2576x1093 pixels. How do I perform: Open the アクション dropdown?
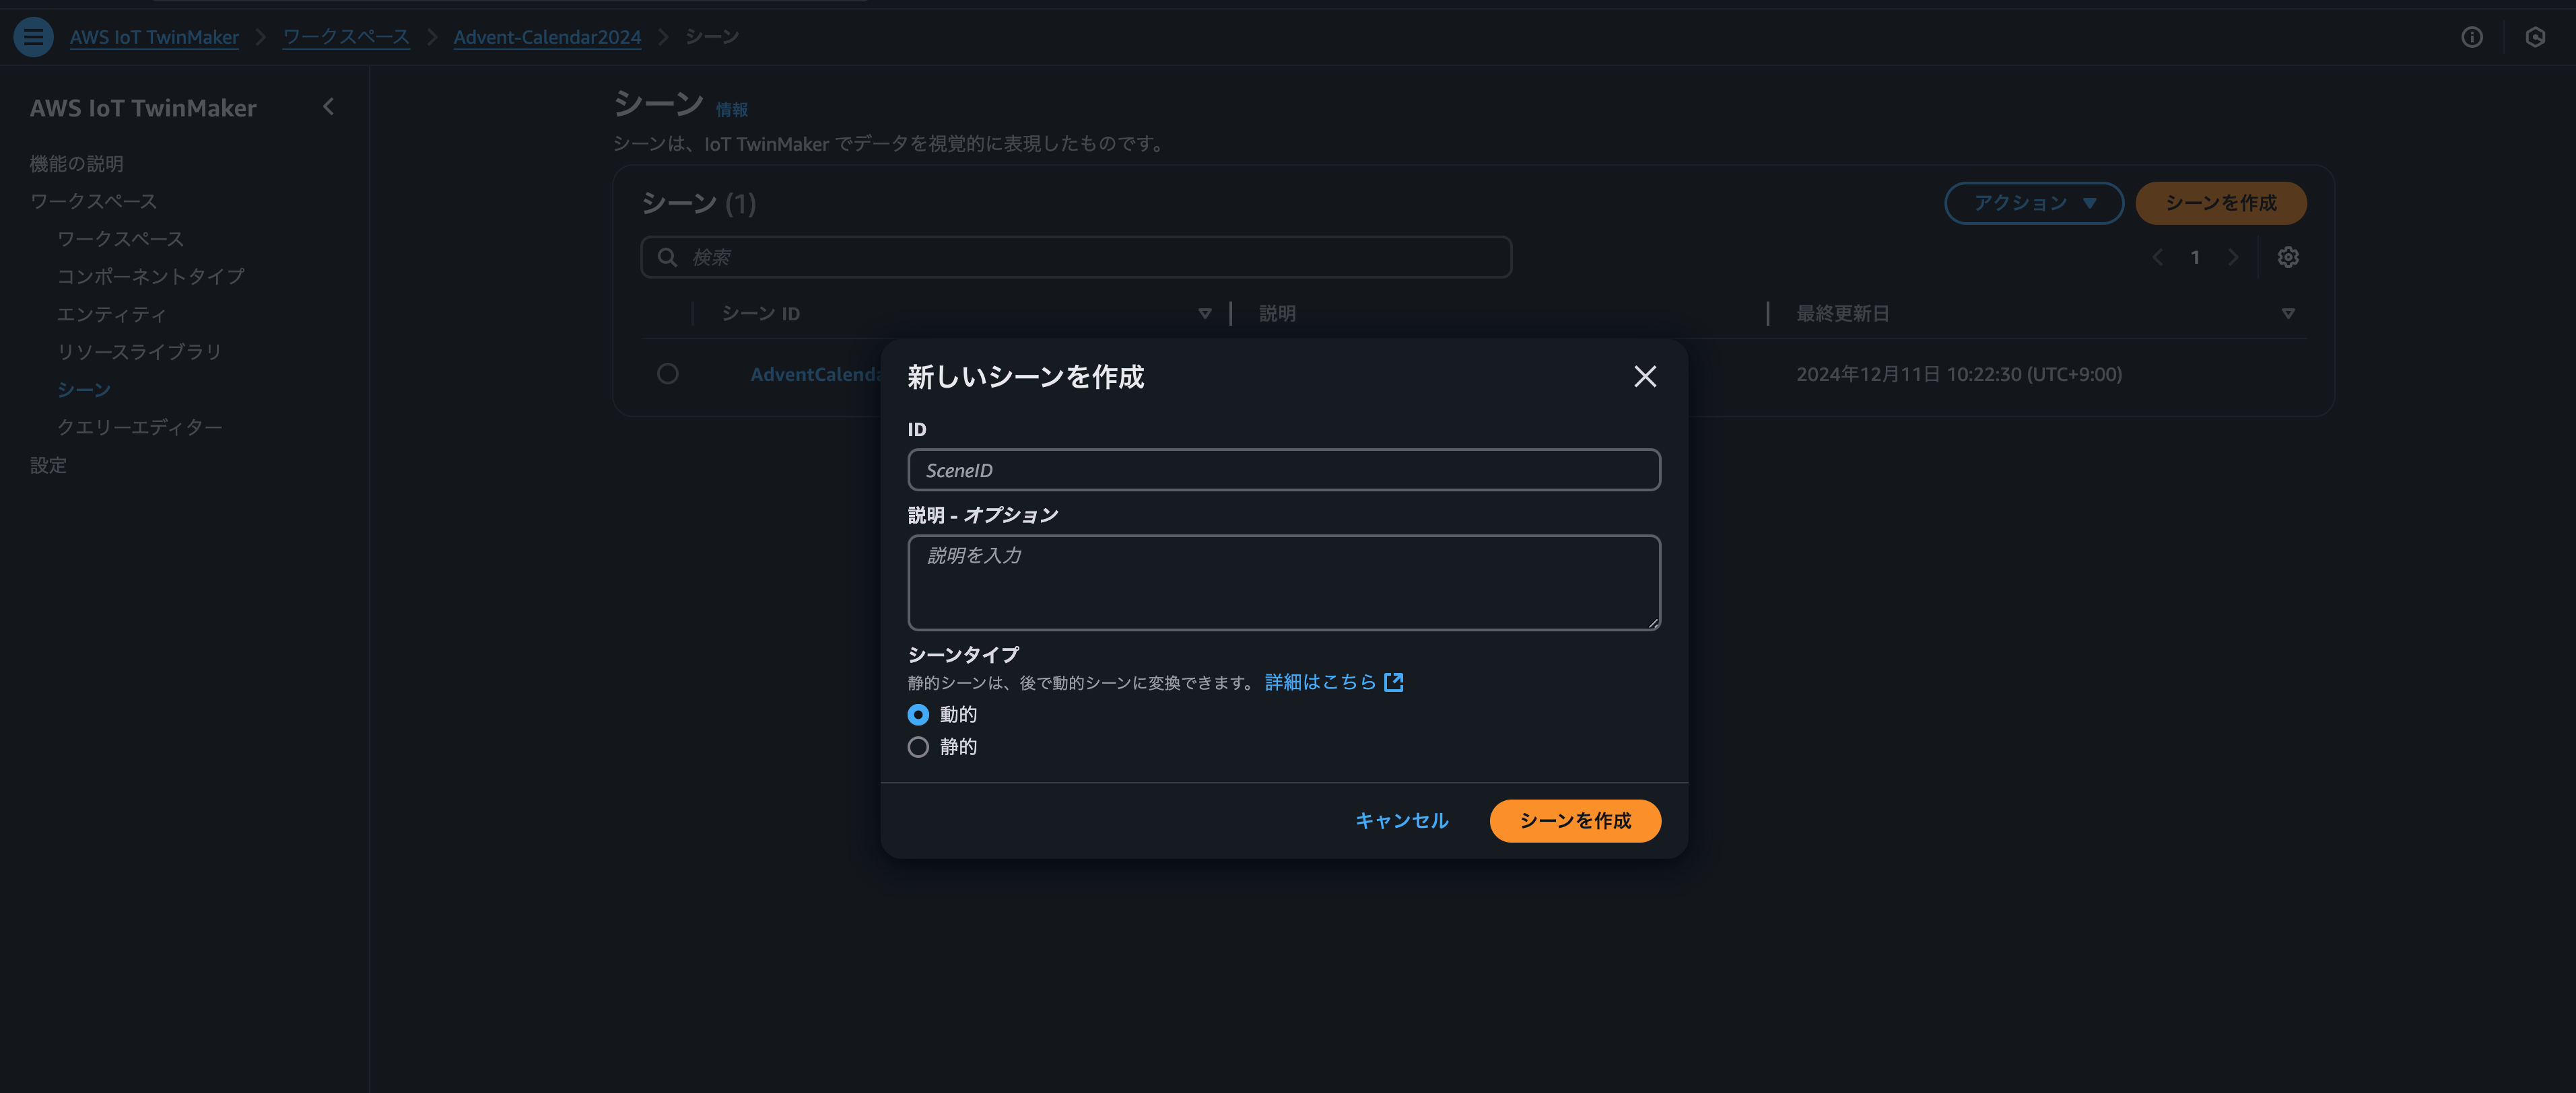[2033, 202]
